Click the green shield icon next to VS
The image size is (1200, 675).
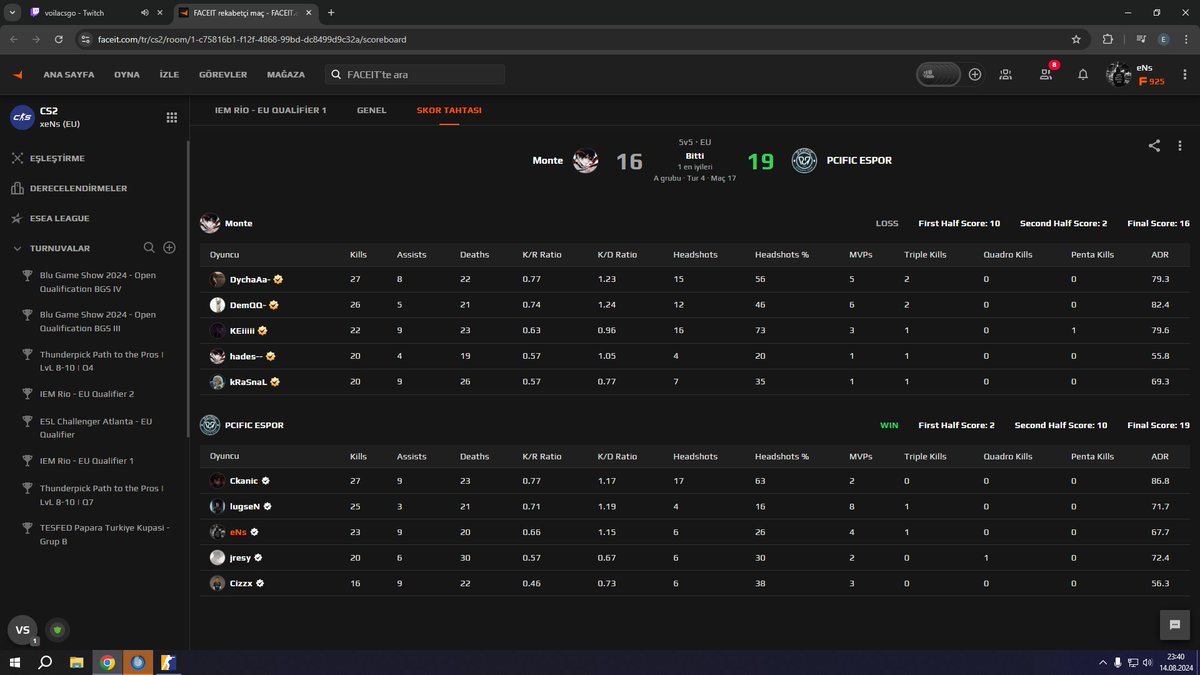pos(58,630)
